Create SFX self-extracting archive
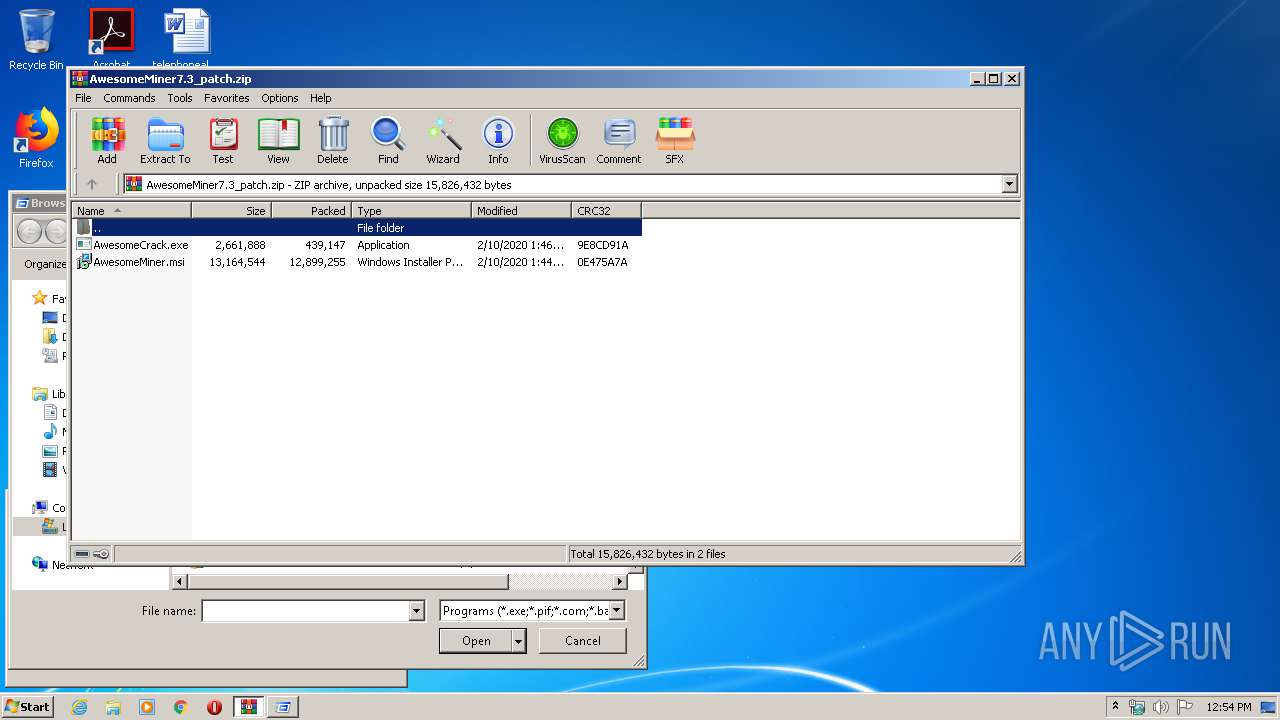 click(675, 140)
